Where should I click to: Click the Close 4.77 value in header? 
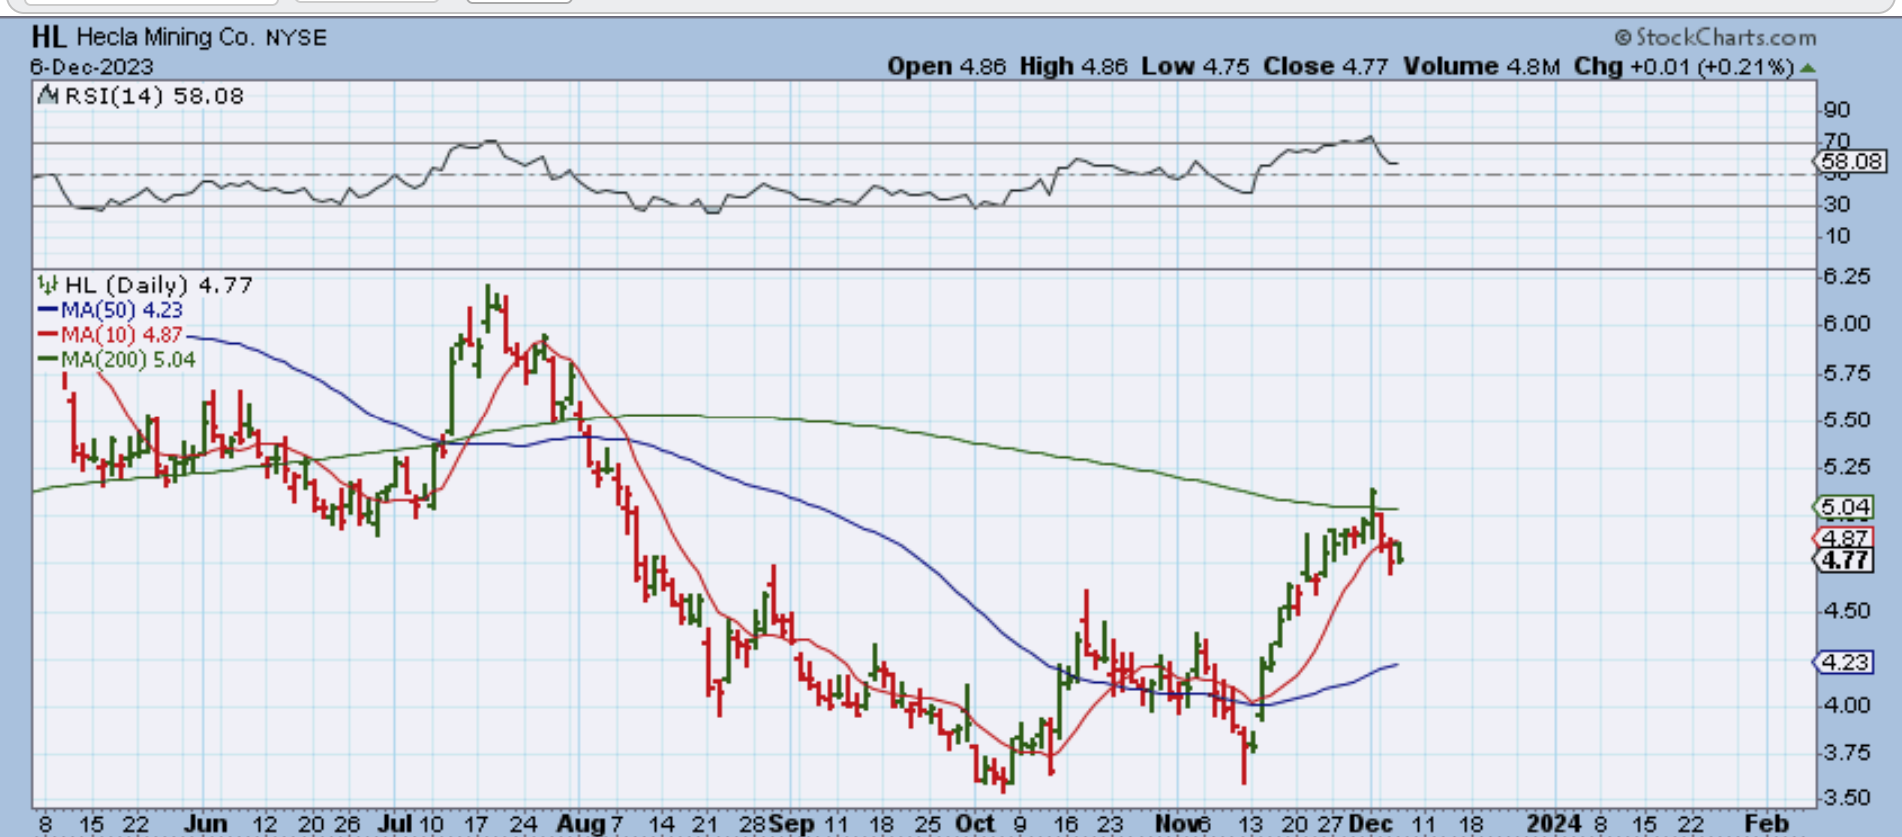click(x=1326, y=67)
